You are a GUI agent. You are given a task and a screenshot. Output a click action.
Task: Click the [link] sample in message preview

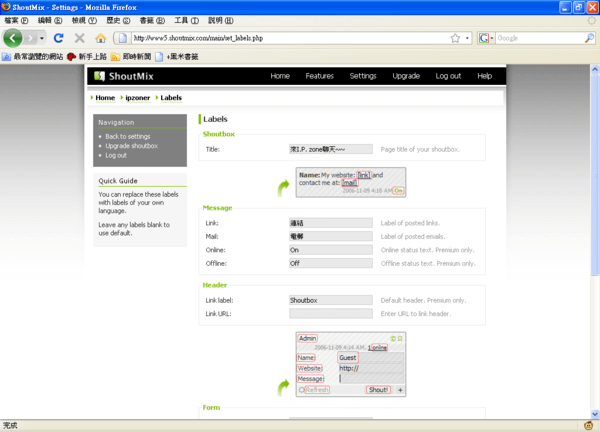364,175
